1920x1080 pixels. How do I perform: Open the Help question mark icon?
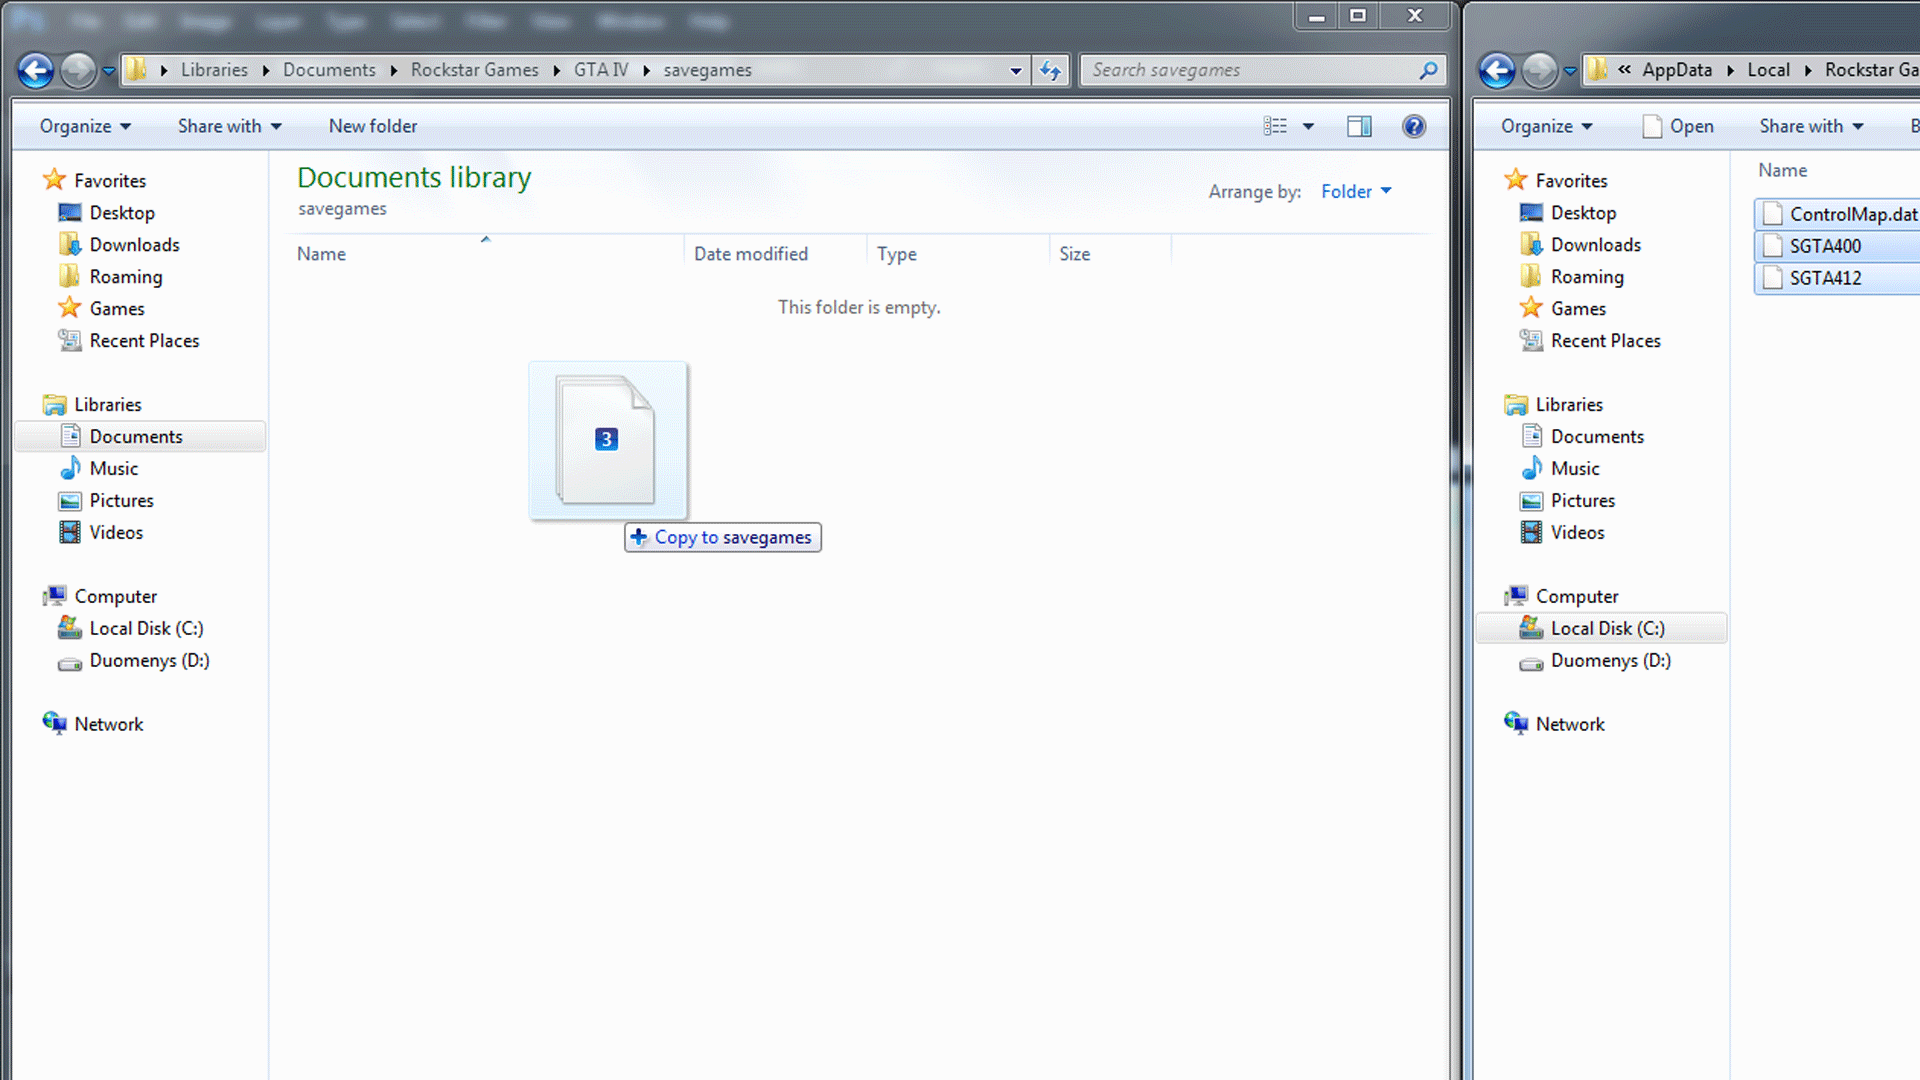click(x=1414, y=126)
